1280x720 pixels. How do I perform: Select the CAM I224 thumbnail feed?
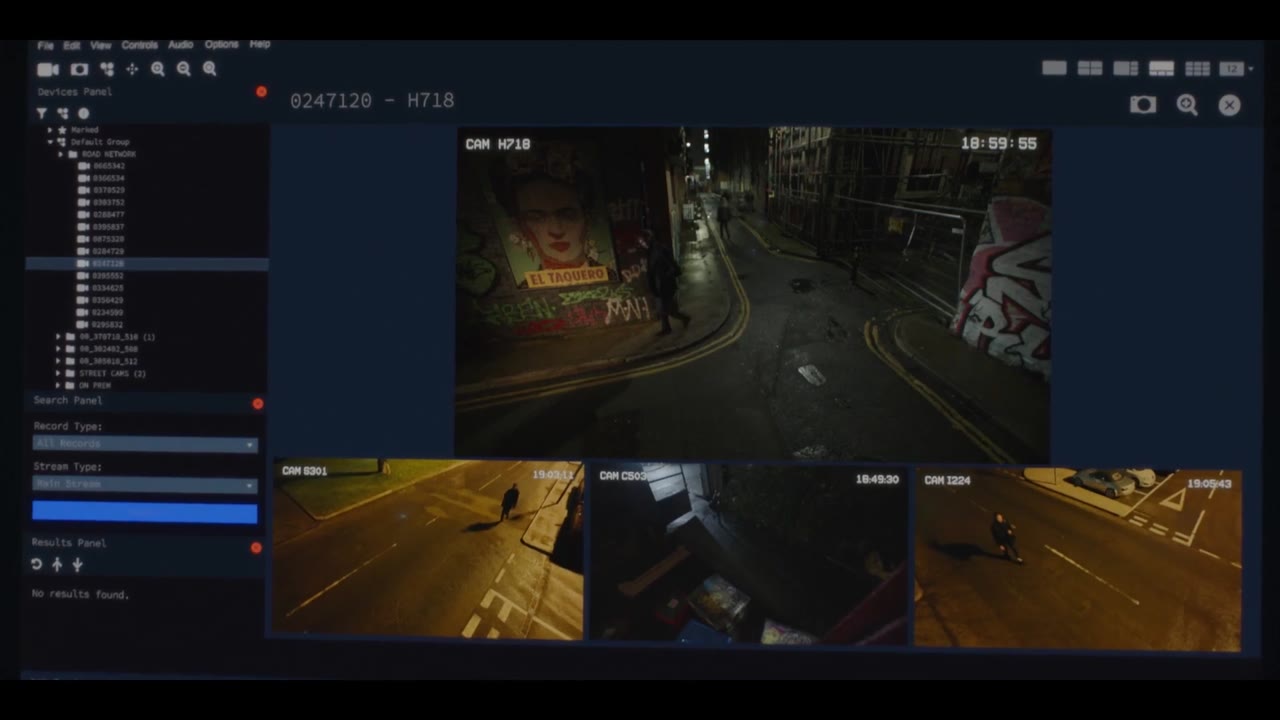(x=1078, y=559)
